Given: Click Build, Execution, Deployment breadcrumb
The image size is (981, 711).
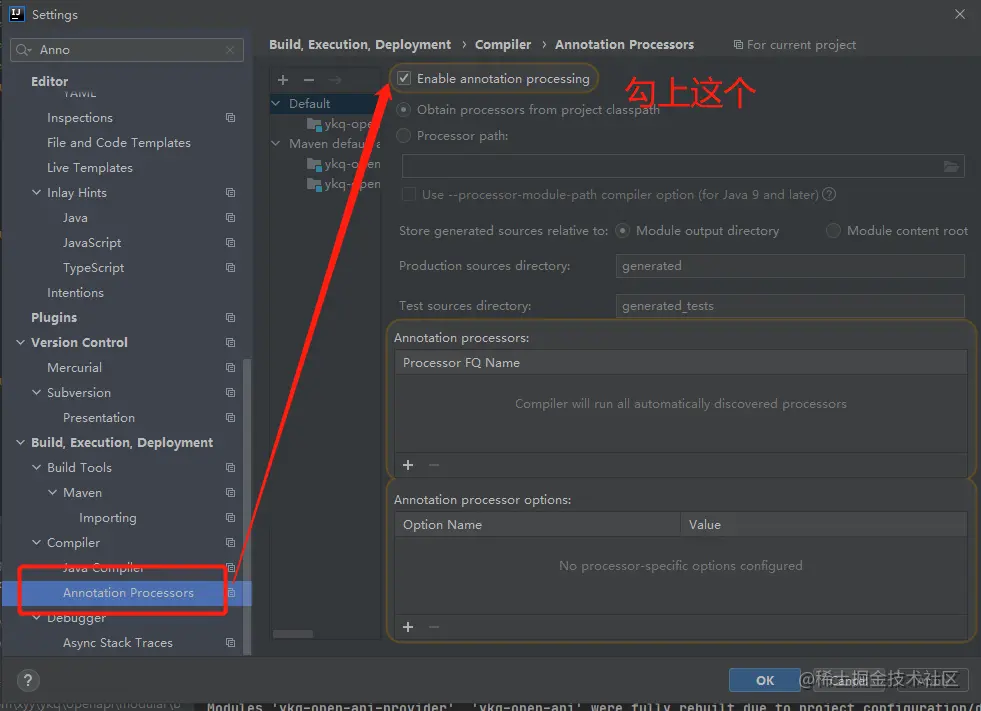Looking at the screenshot, I should click(360, 45).
